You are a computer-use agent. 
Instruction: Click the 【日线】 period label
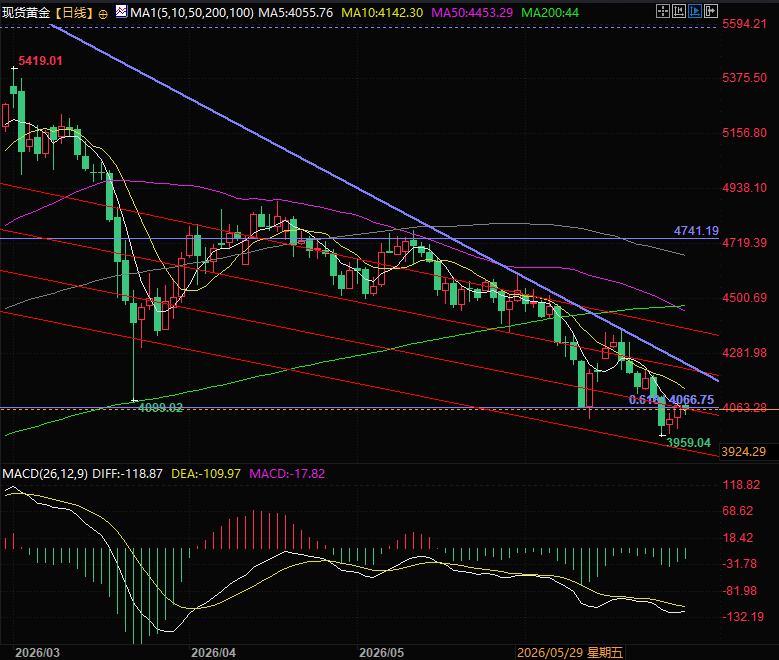(x=74, y=12)
